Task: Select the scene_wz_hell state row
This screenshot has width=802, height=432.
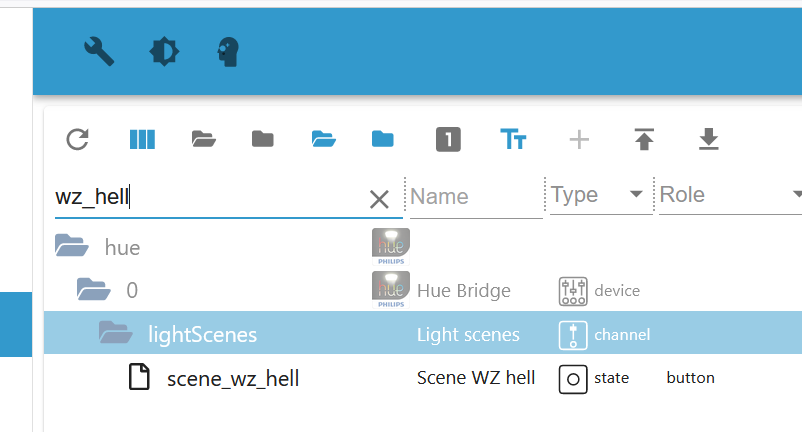Action: coord(232,378)
